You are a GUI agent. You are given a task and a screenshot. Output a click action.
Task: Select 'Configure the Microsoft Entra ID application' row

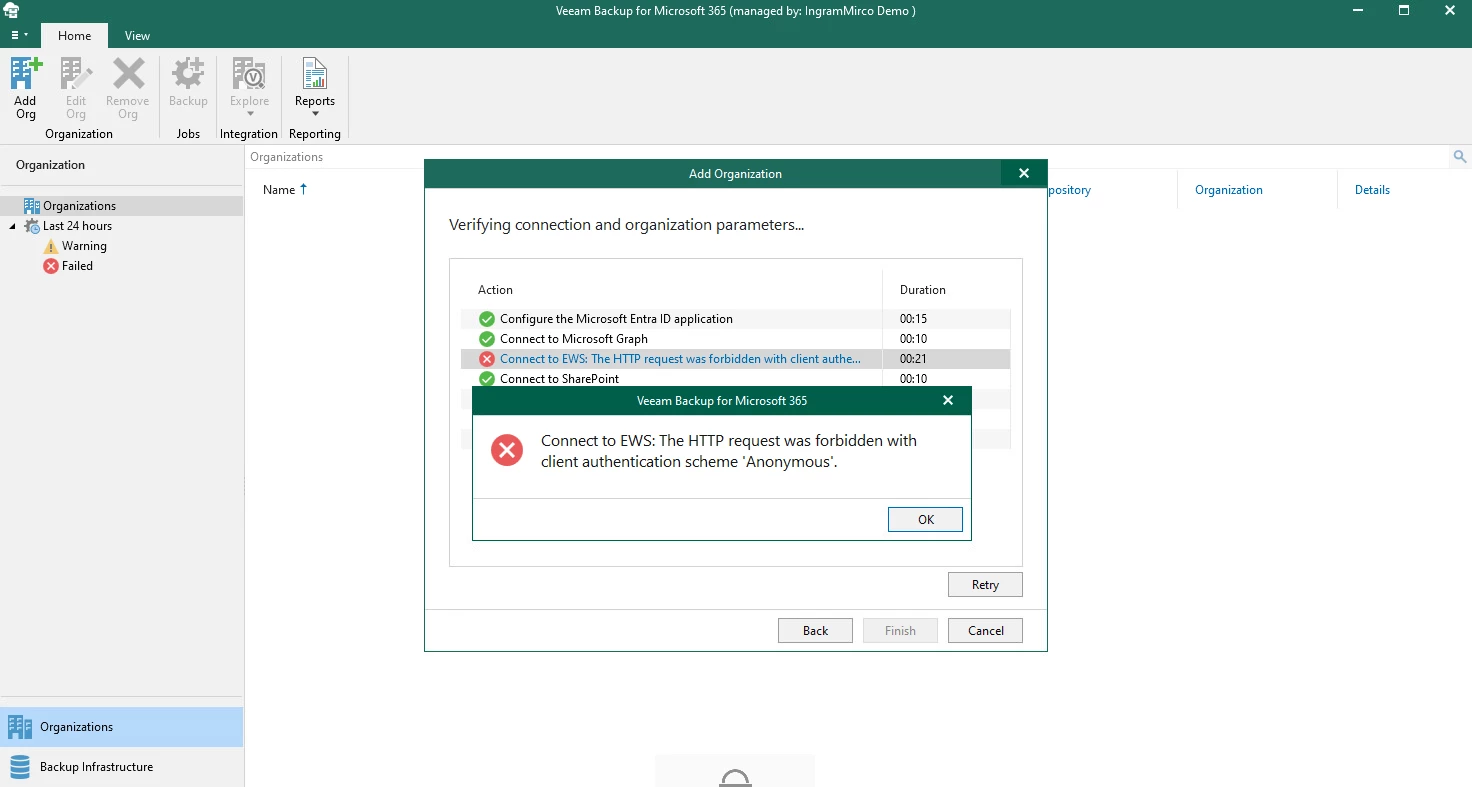point(735,319)
